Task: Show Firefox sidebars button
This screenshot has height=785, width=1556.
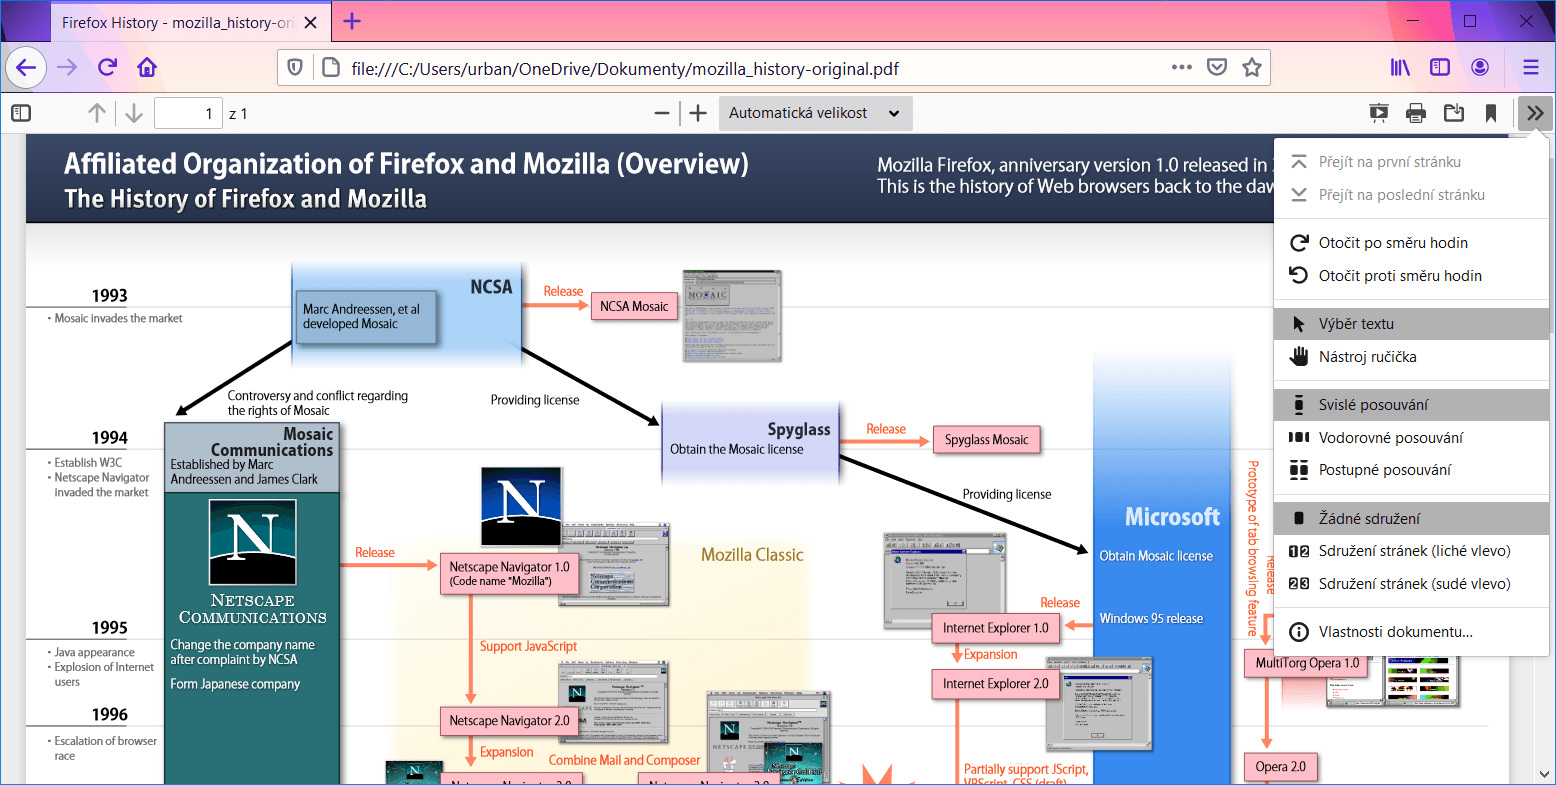Action: pyautogui.click(x=1440, y=68)
